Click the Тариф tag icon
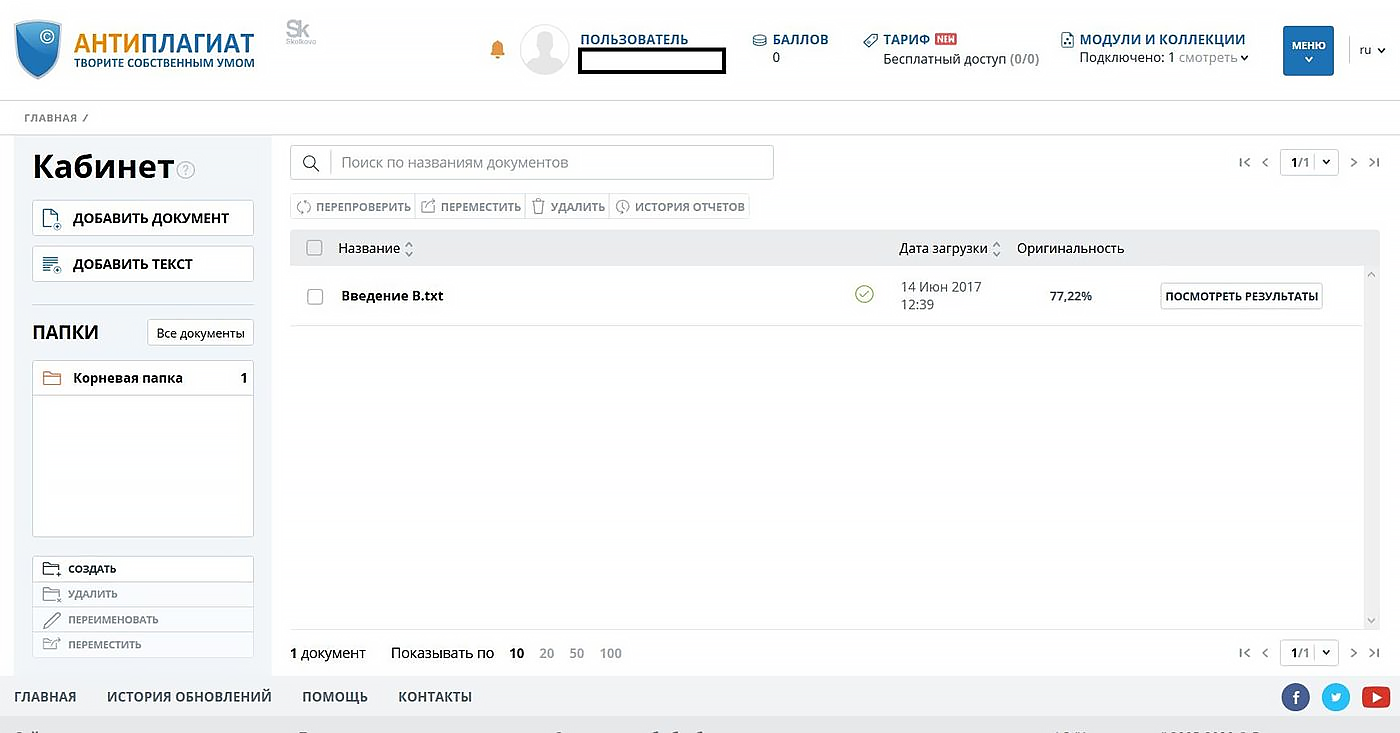This screenshot has width=1400, height=733. click(x=870, y=40)
